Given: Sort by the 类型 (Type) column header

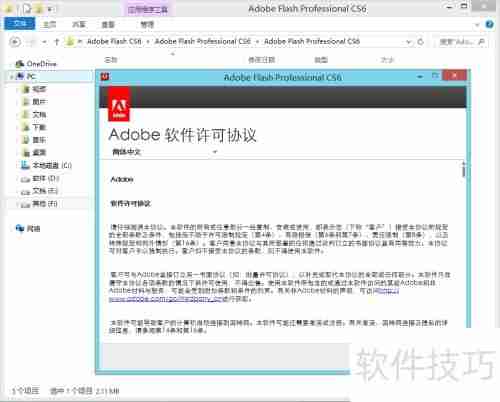Looking at the screenshot, I should pyautogui.click(x=321, y=60).
